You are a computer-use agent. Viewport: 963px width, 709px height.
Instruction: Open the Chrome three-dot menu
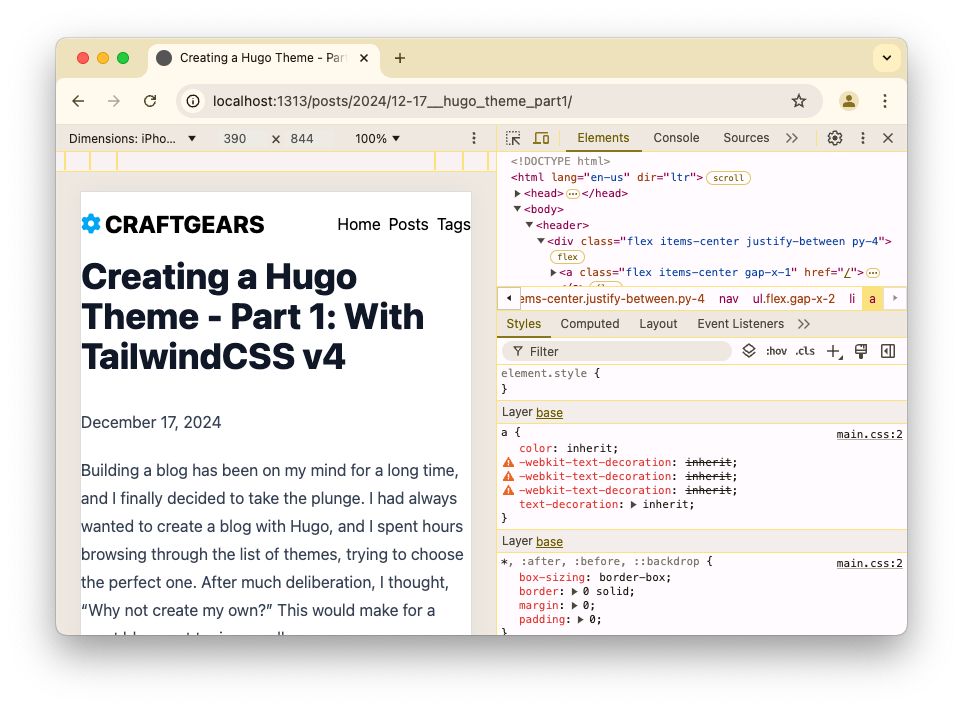coord(884,101)
